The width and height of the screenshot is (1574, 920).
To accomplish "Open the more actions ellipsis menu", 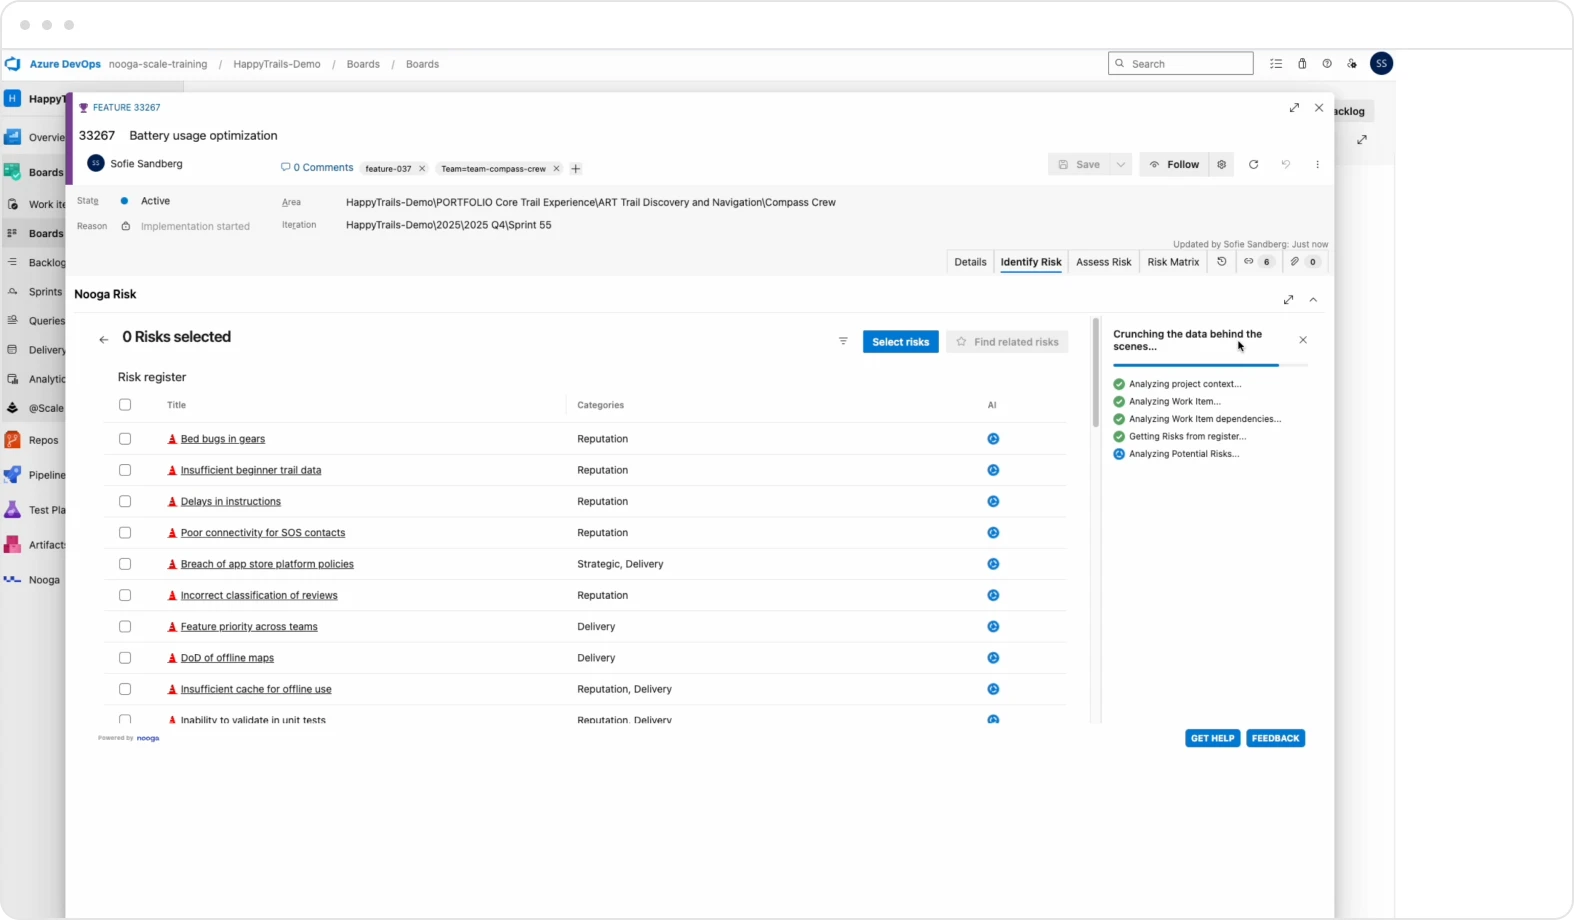I will pyautogui.click(x=1318, y=165).
